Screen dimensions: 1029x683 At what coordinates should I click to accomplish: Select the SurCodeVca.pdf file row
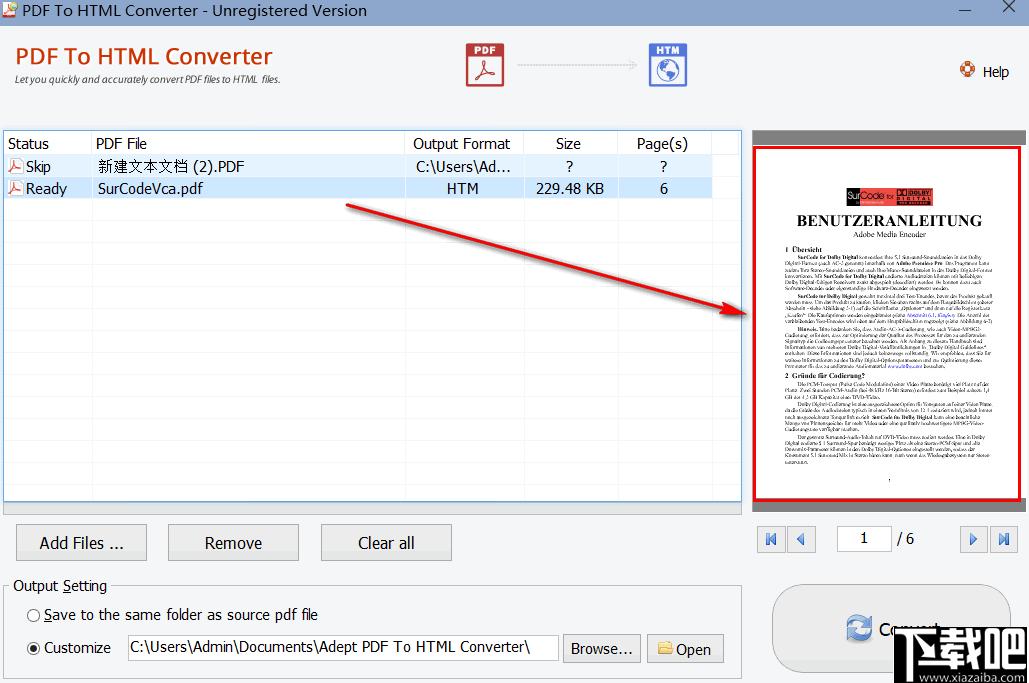click(x=358, y=188)
